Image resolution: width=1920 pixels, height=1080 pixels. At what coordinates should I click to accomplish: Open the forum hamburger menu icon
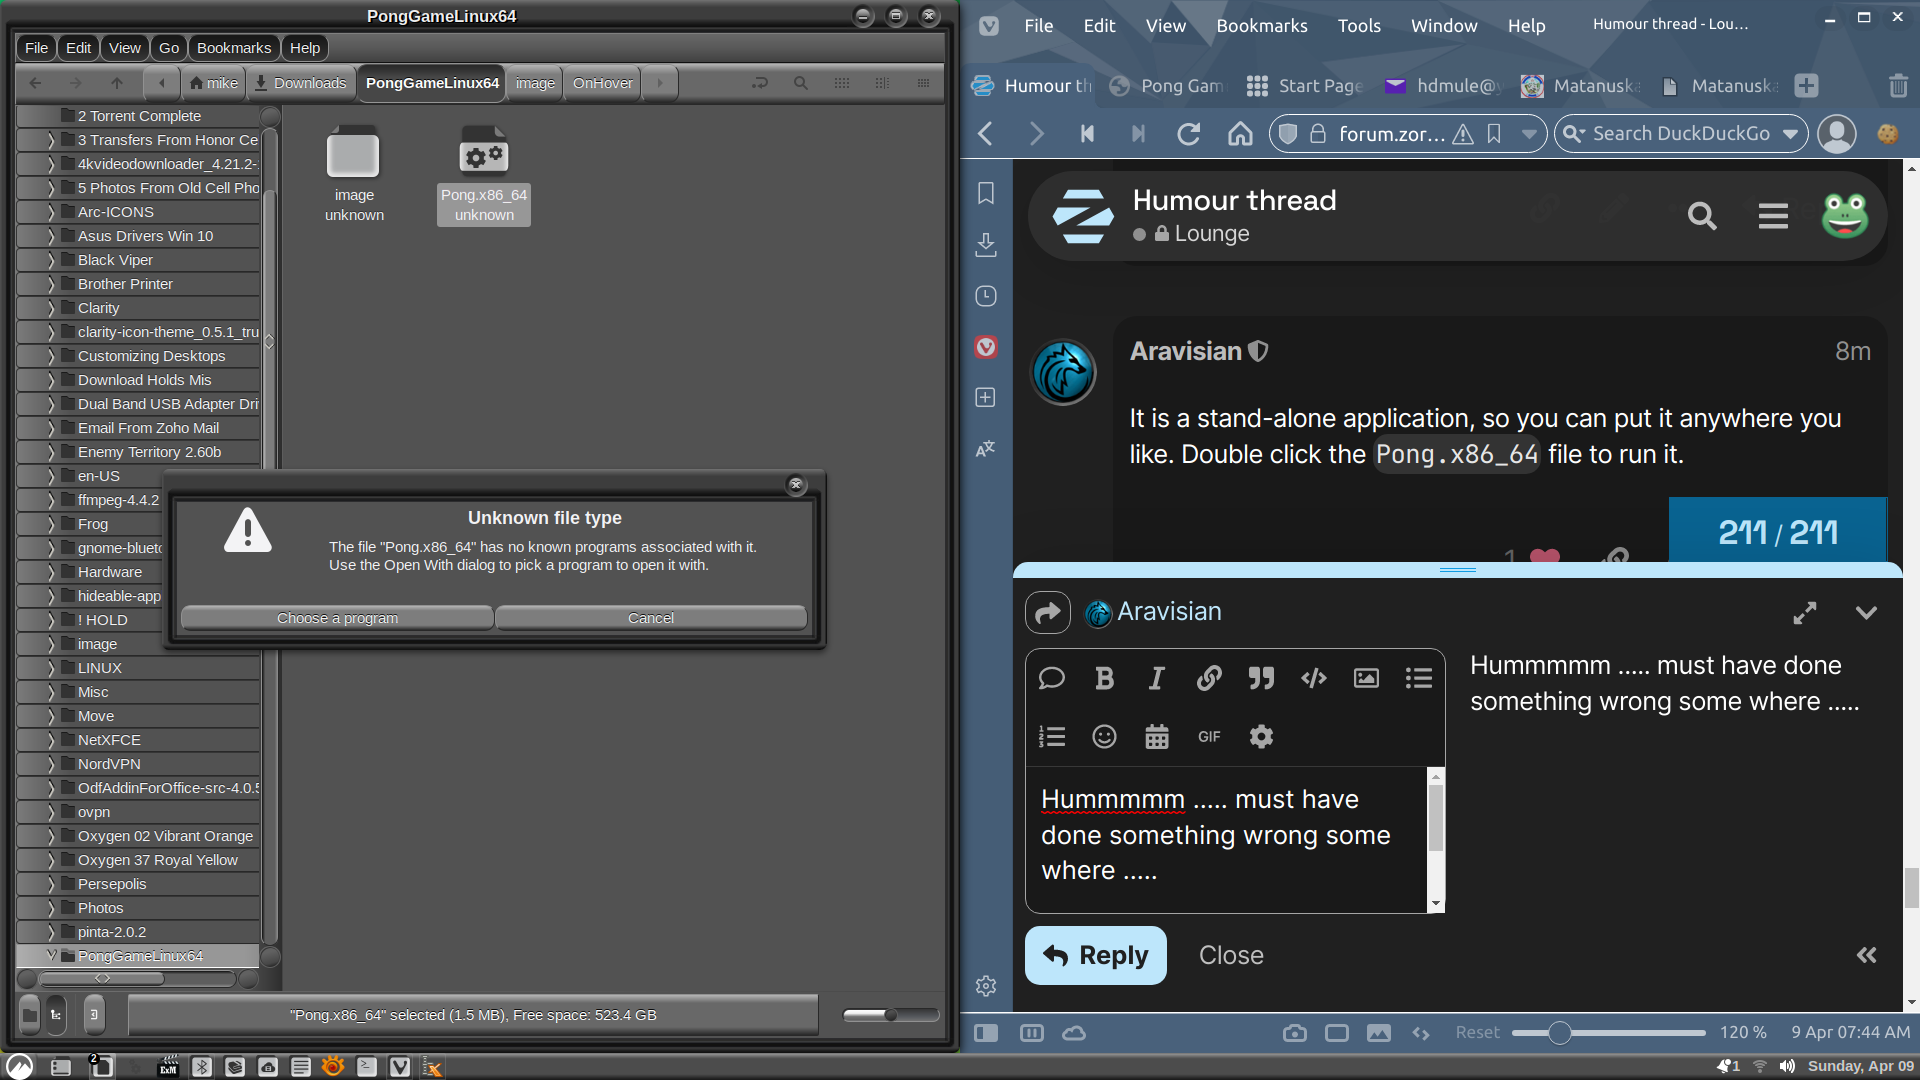pos(1773,216)
